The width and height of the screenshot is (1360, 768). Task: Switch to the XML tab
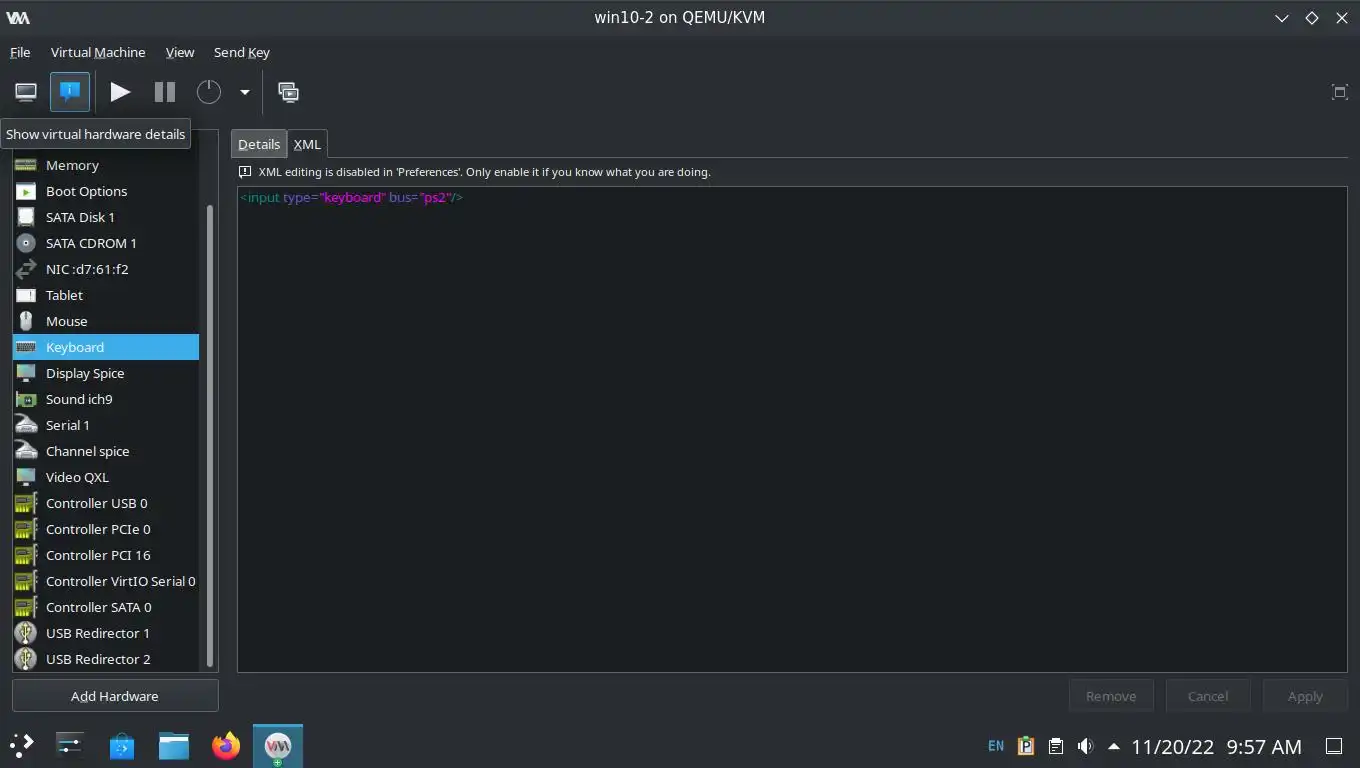tap(307, 144)
